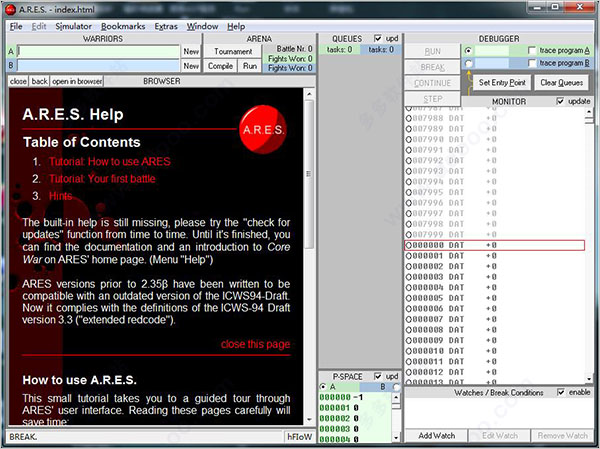The height and width of the screenshot is (449, 600).
Task: Toggle breakpoint circle for address 000005
Action: [x=408, y=298]
